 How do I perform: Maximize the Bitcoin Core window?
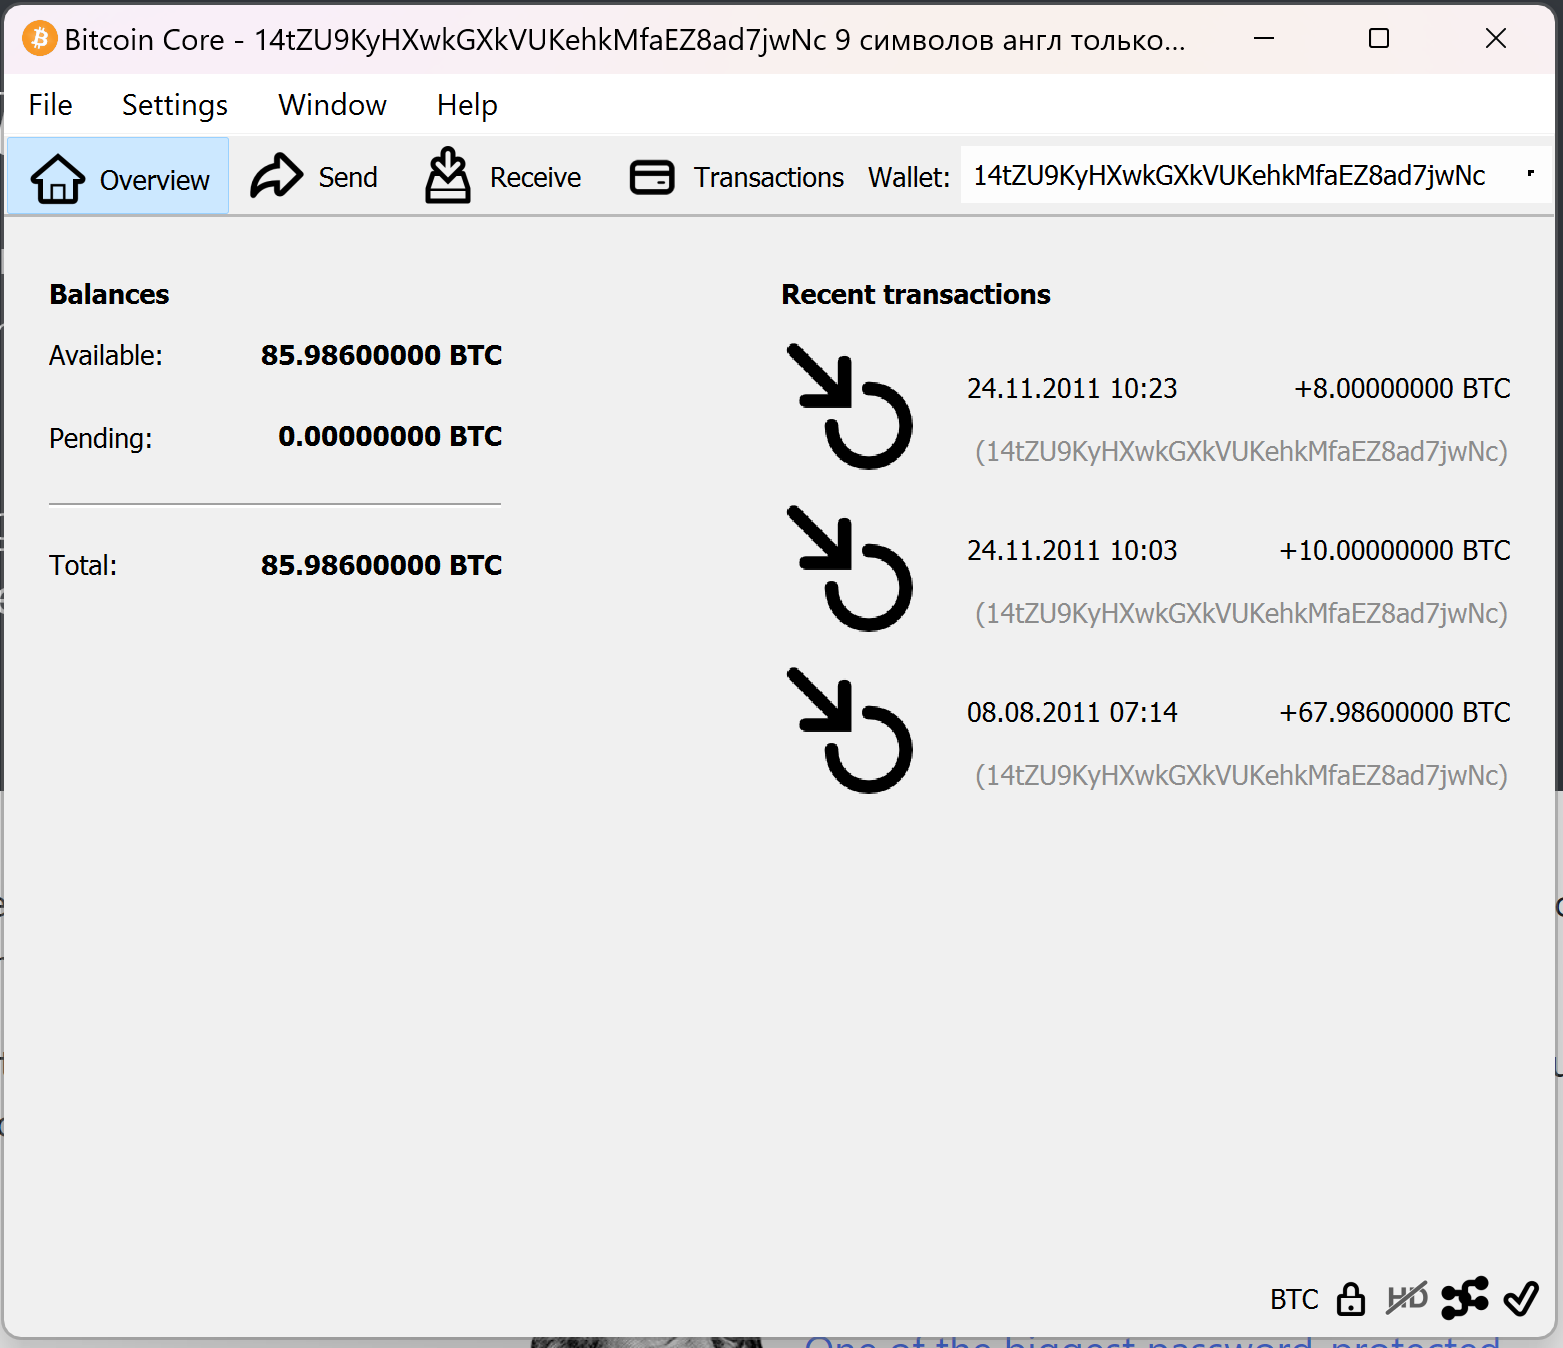click(x=1379, y=39)
